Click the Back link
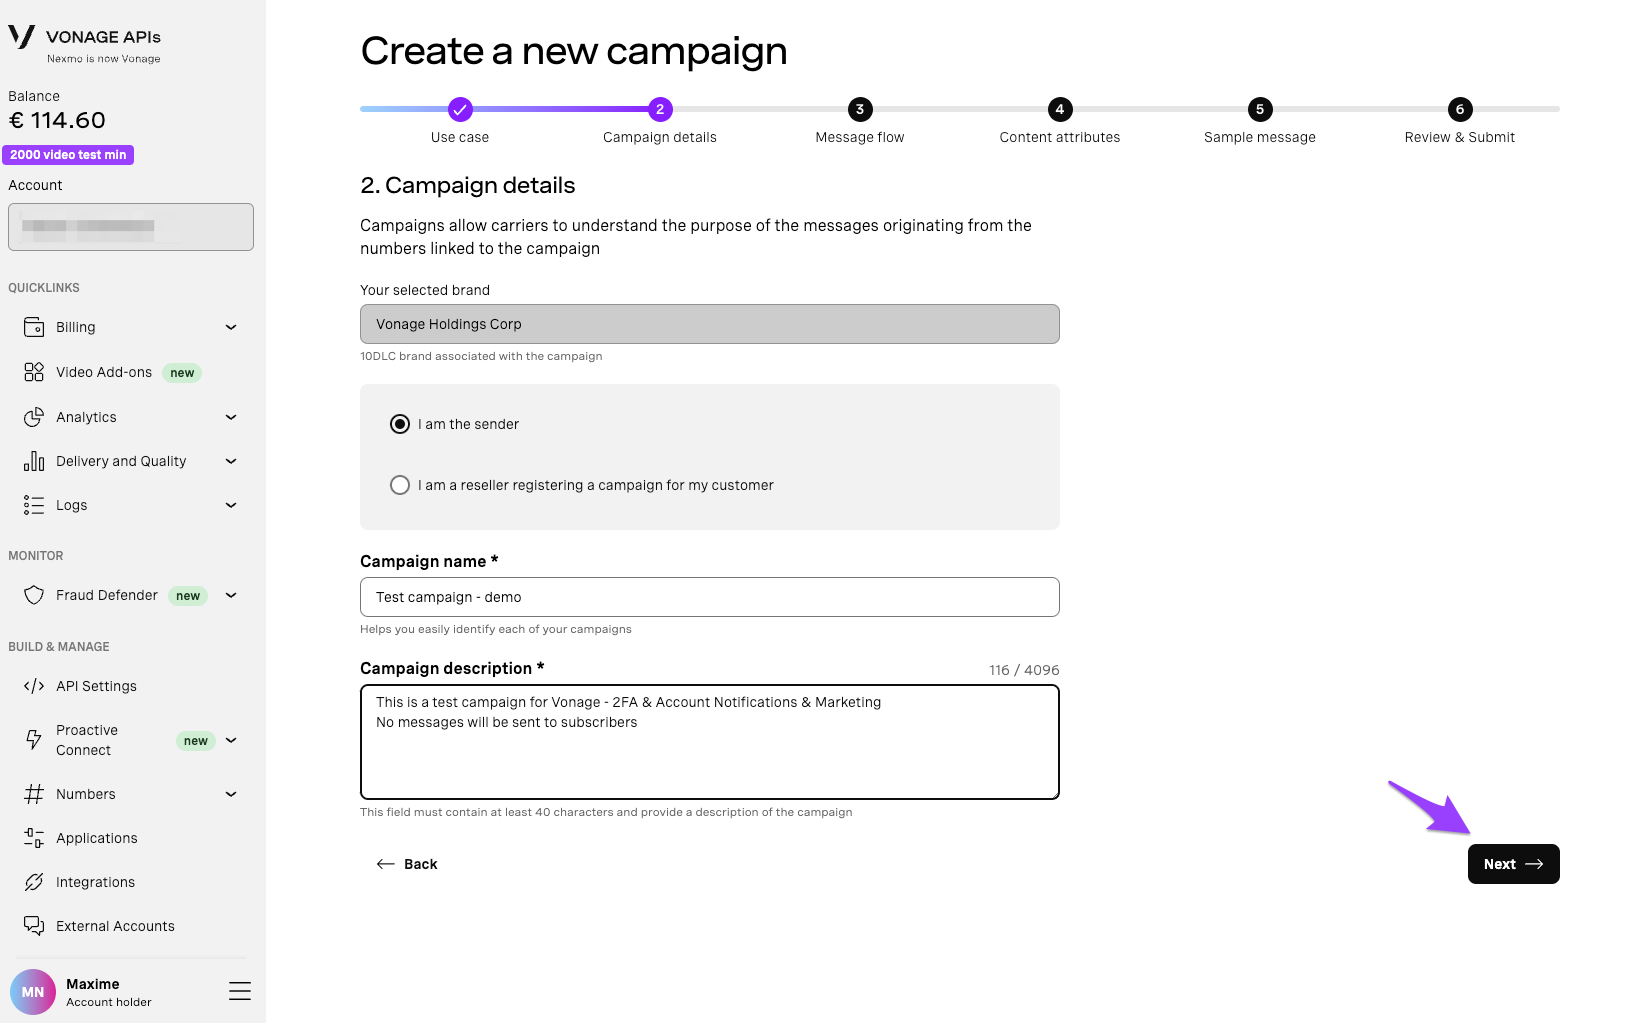This screenshot has width=1650, height=1023. 407,863
